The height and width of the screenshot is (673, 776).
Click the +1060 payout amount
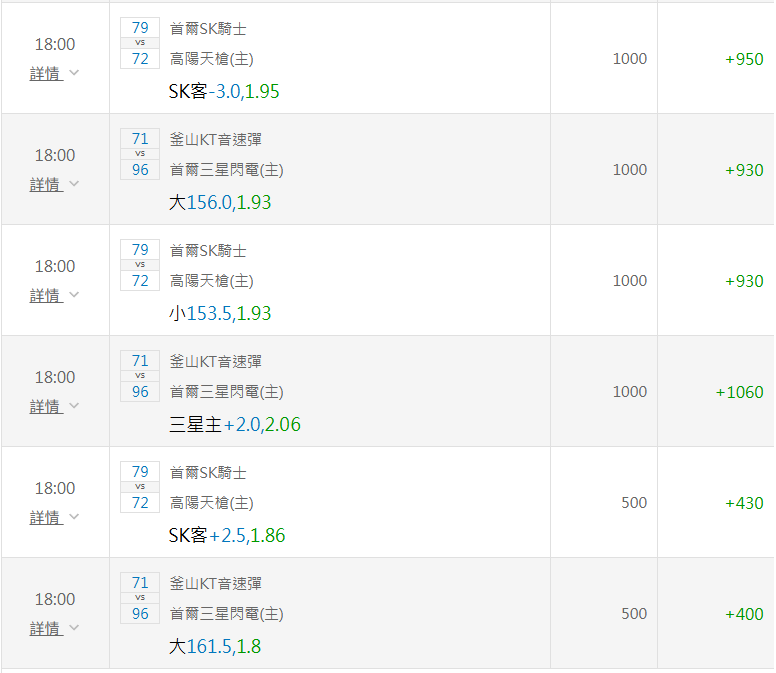739,392
